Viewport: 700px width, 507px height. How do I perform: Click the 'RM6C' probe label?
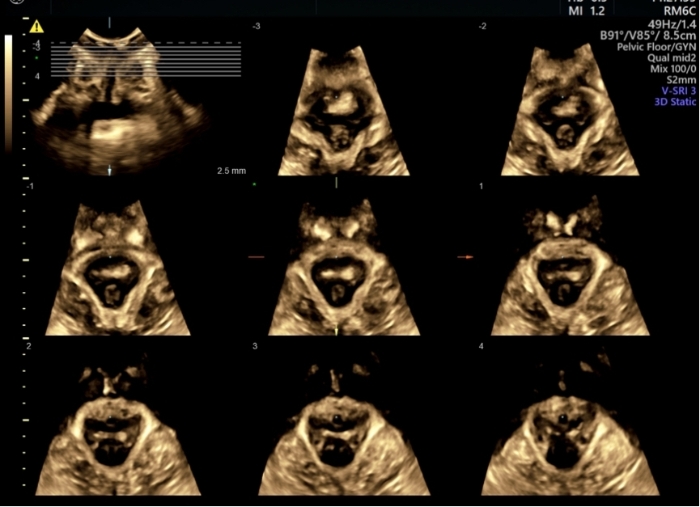coord(679,12)
